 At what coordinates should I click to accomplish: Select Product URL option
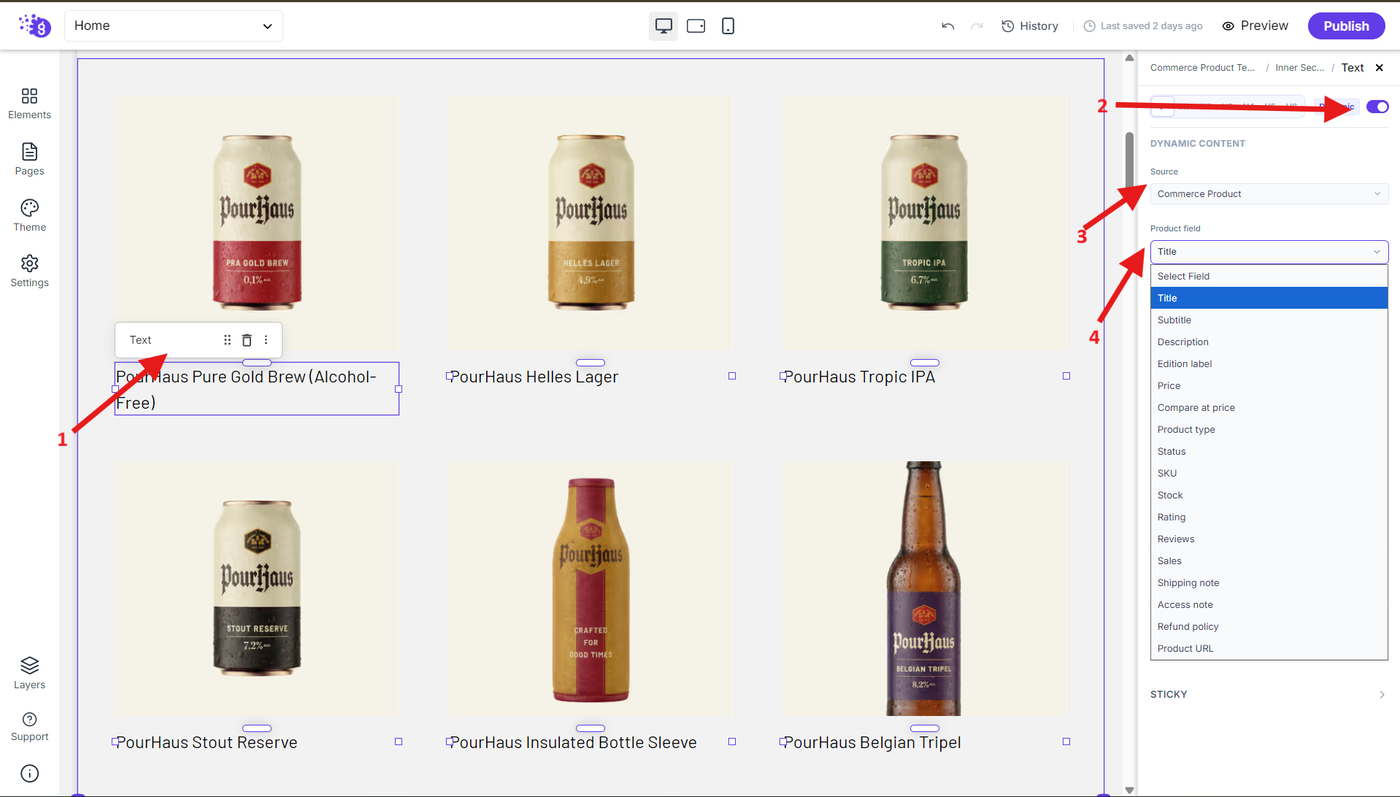[1269, 649]
